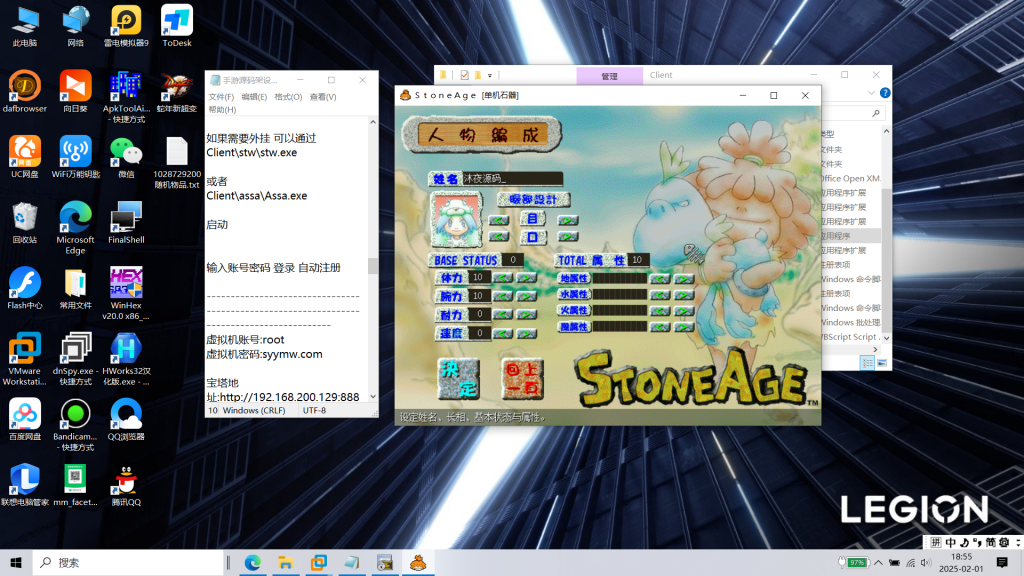Click left arrow next to 火属性
1024x576 pixels.
click(x=659, y=311)
